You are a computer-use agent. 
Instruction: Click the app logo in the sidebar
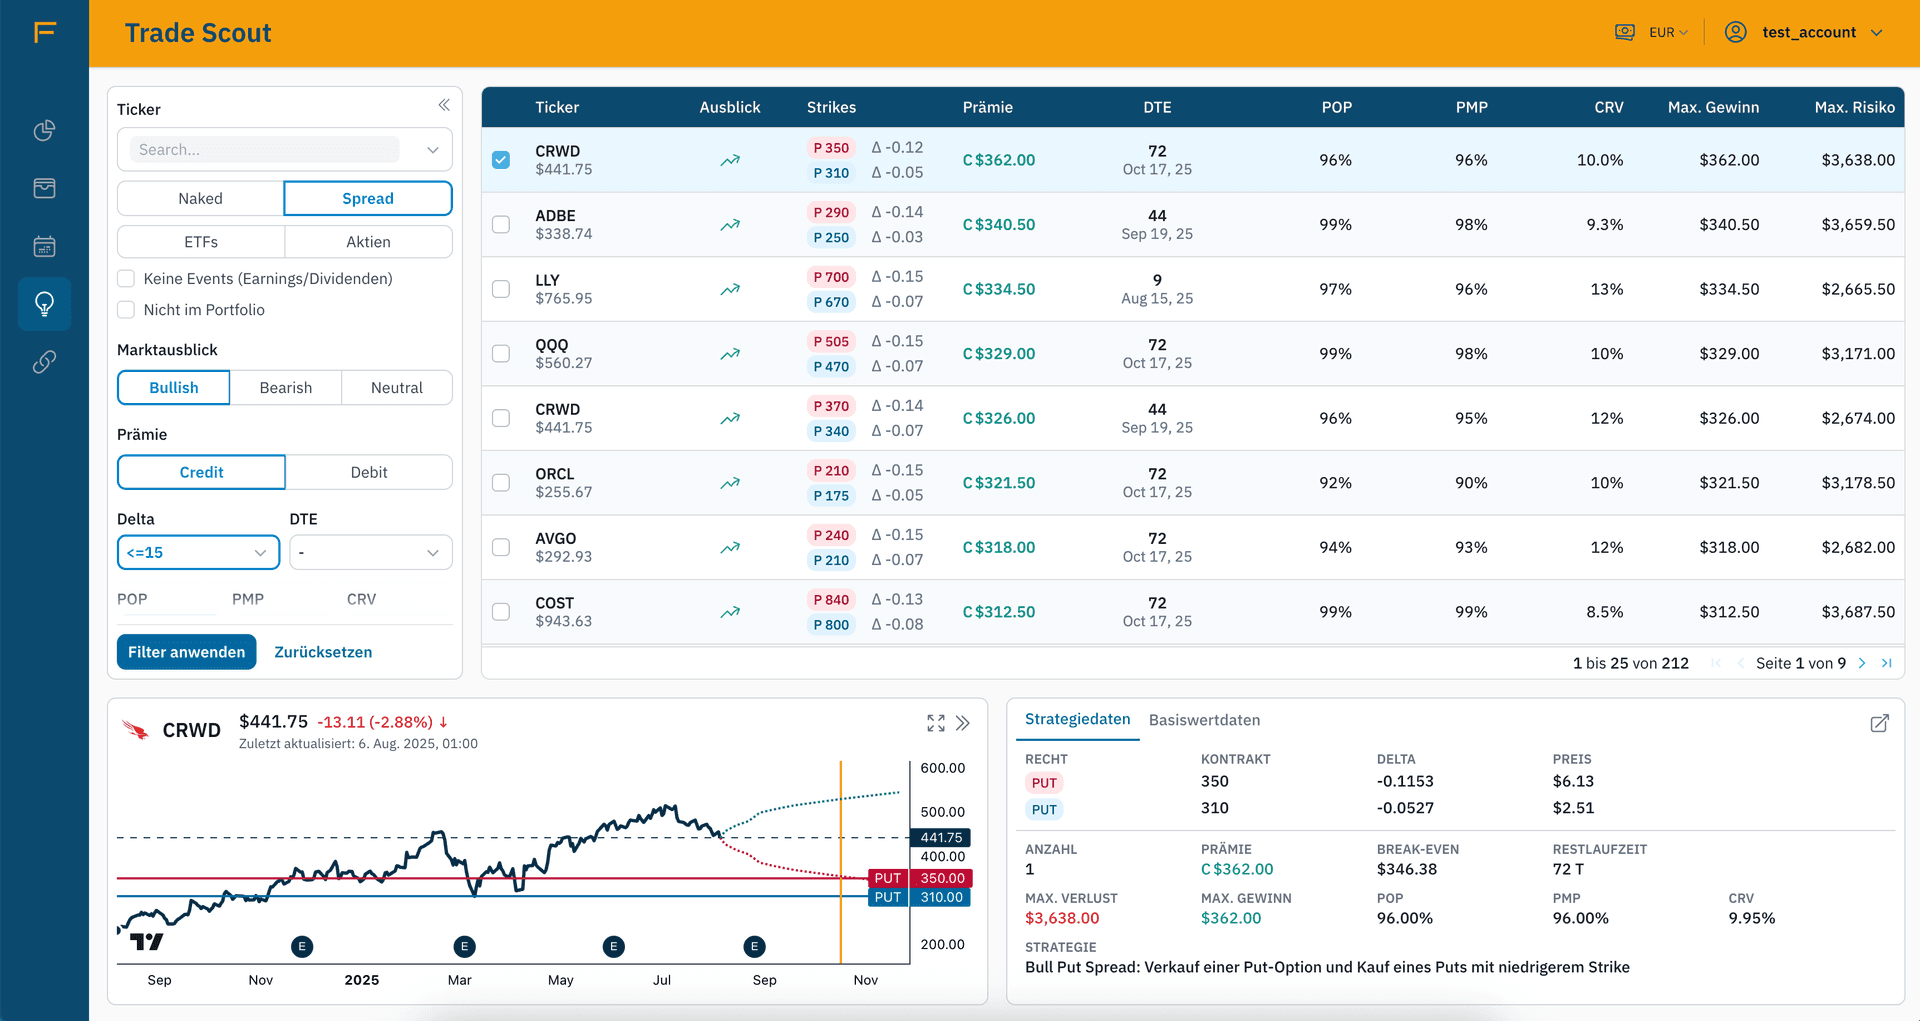(44, 32)
